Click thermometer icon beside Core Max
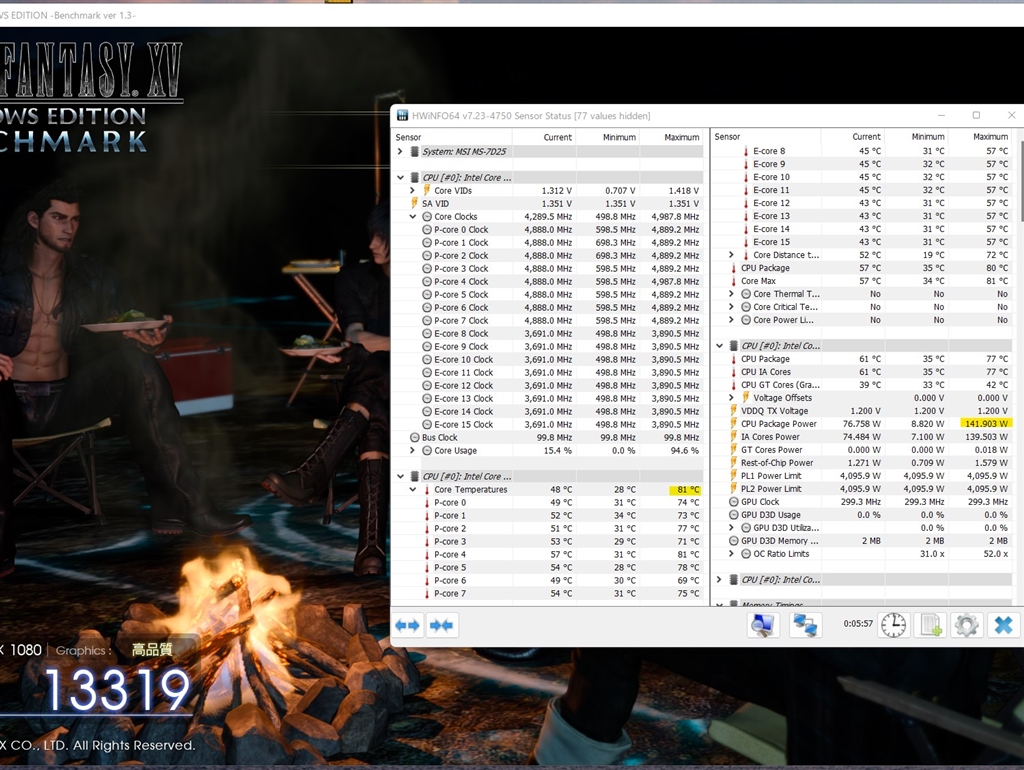Screen dimensions: 1024x770 [x=733, y=281]
